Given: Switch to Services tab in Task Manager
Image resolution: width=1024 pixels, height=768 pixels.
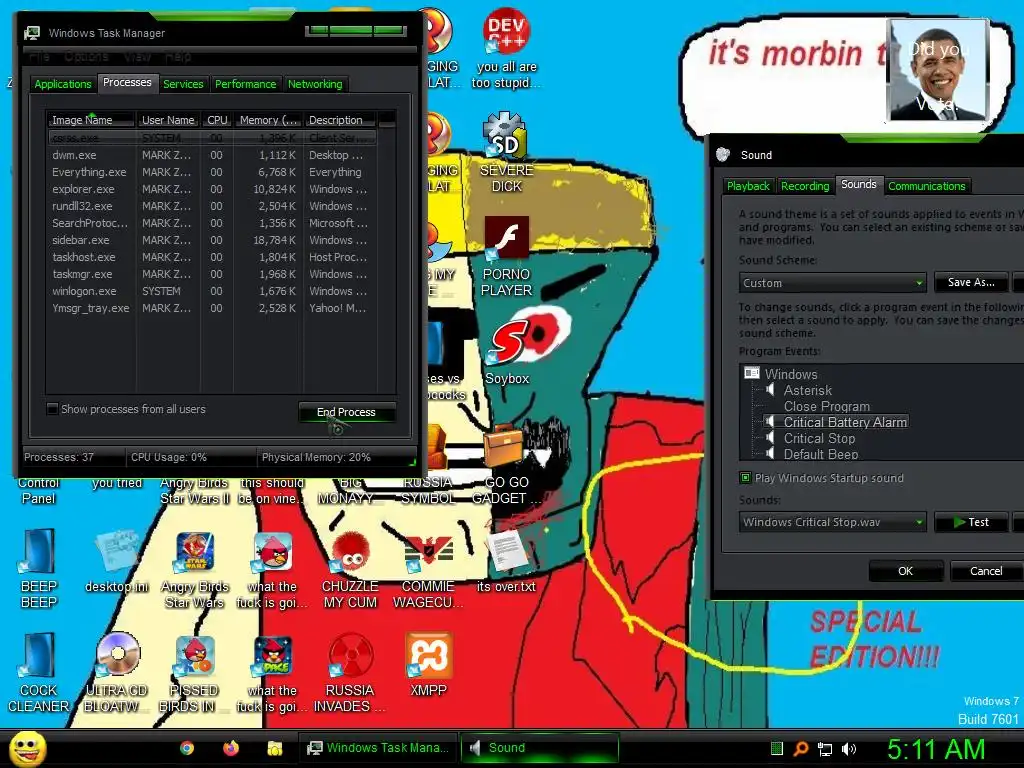Looking at the screenshot, I should click(x=183, y=84).
